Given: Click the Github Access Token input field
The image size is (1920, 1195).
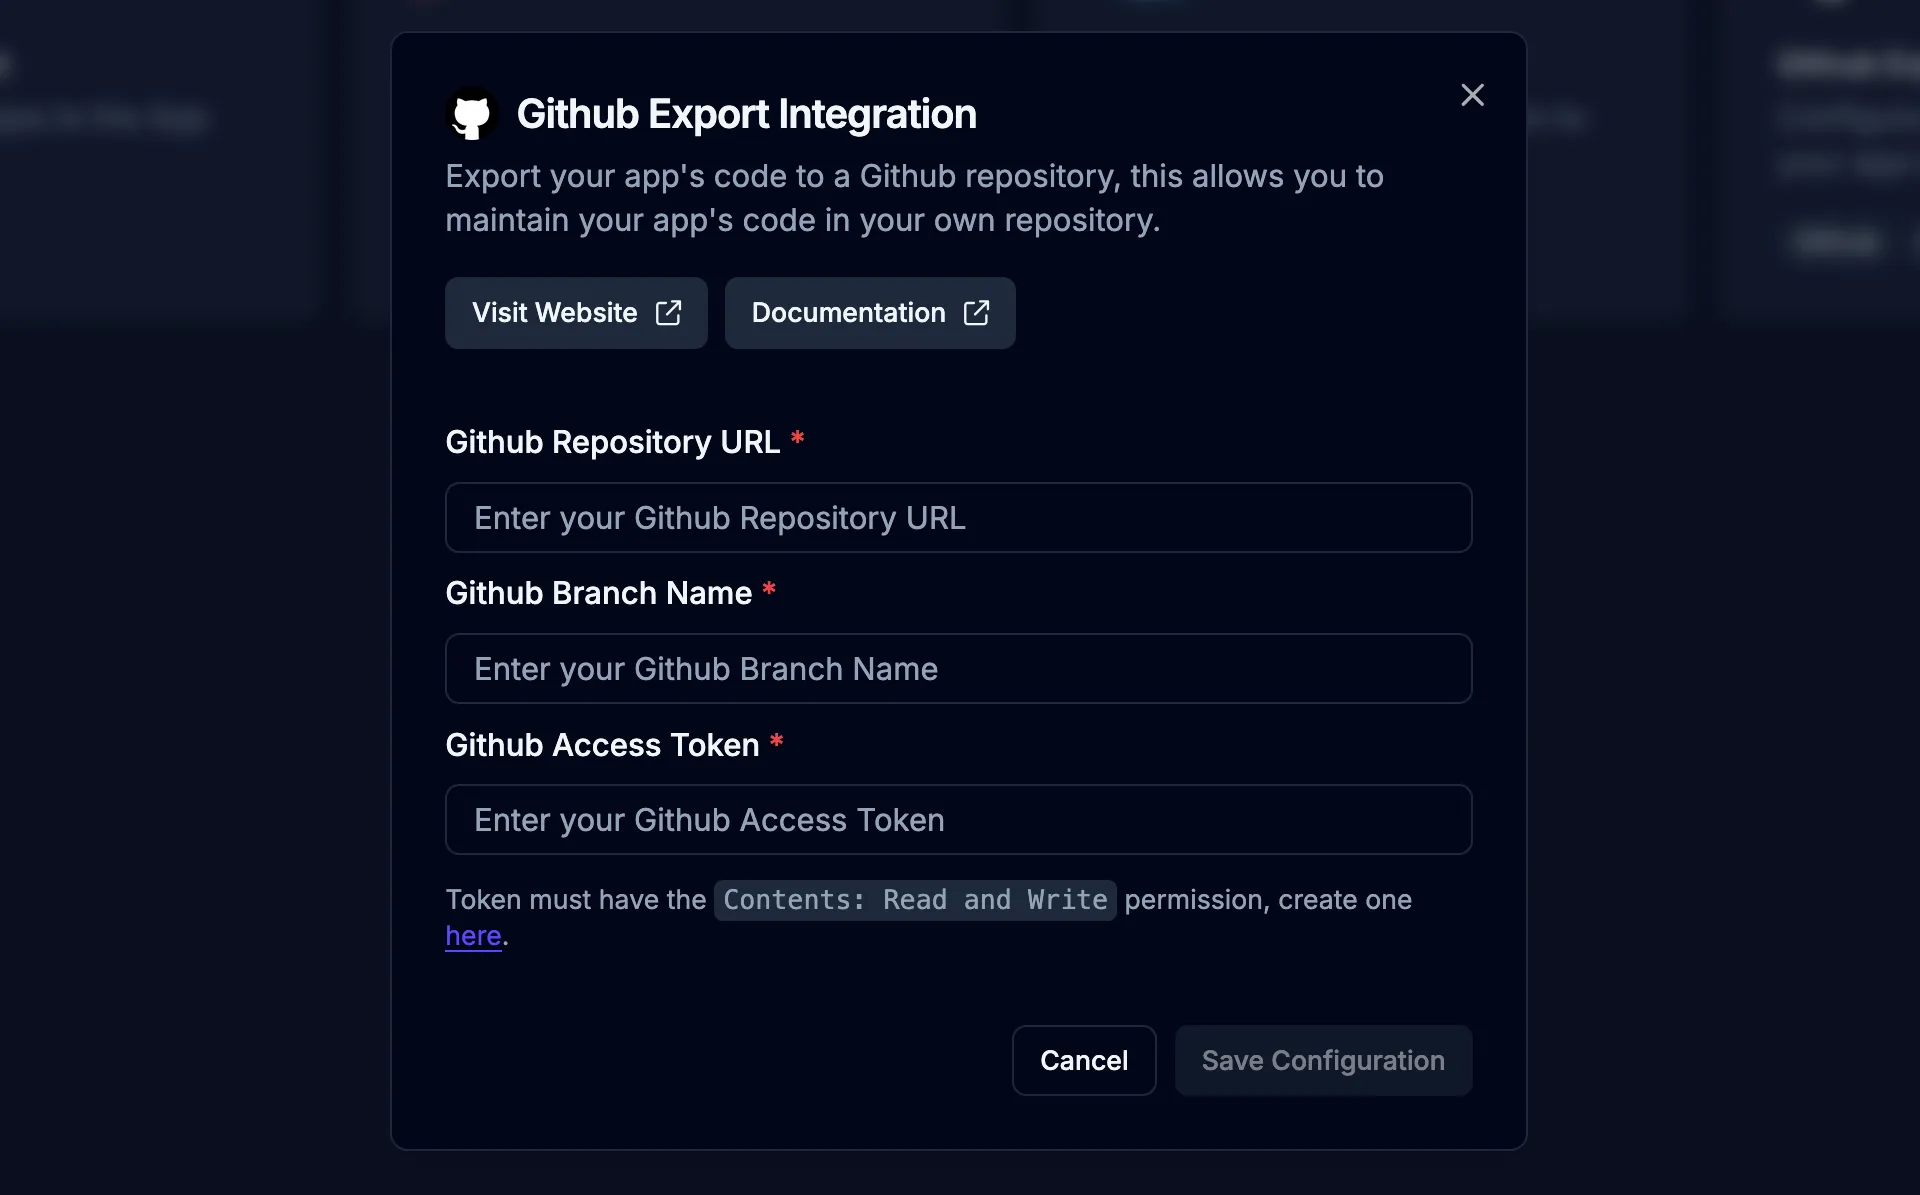Looking at the screenshot, I should pos(957,819).
